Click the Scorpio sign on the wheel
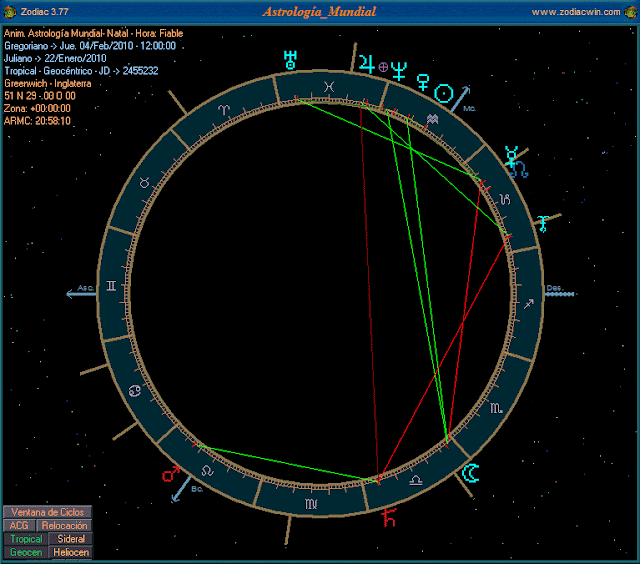The image size is (640, 564). 496,408
